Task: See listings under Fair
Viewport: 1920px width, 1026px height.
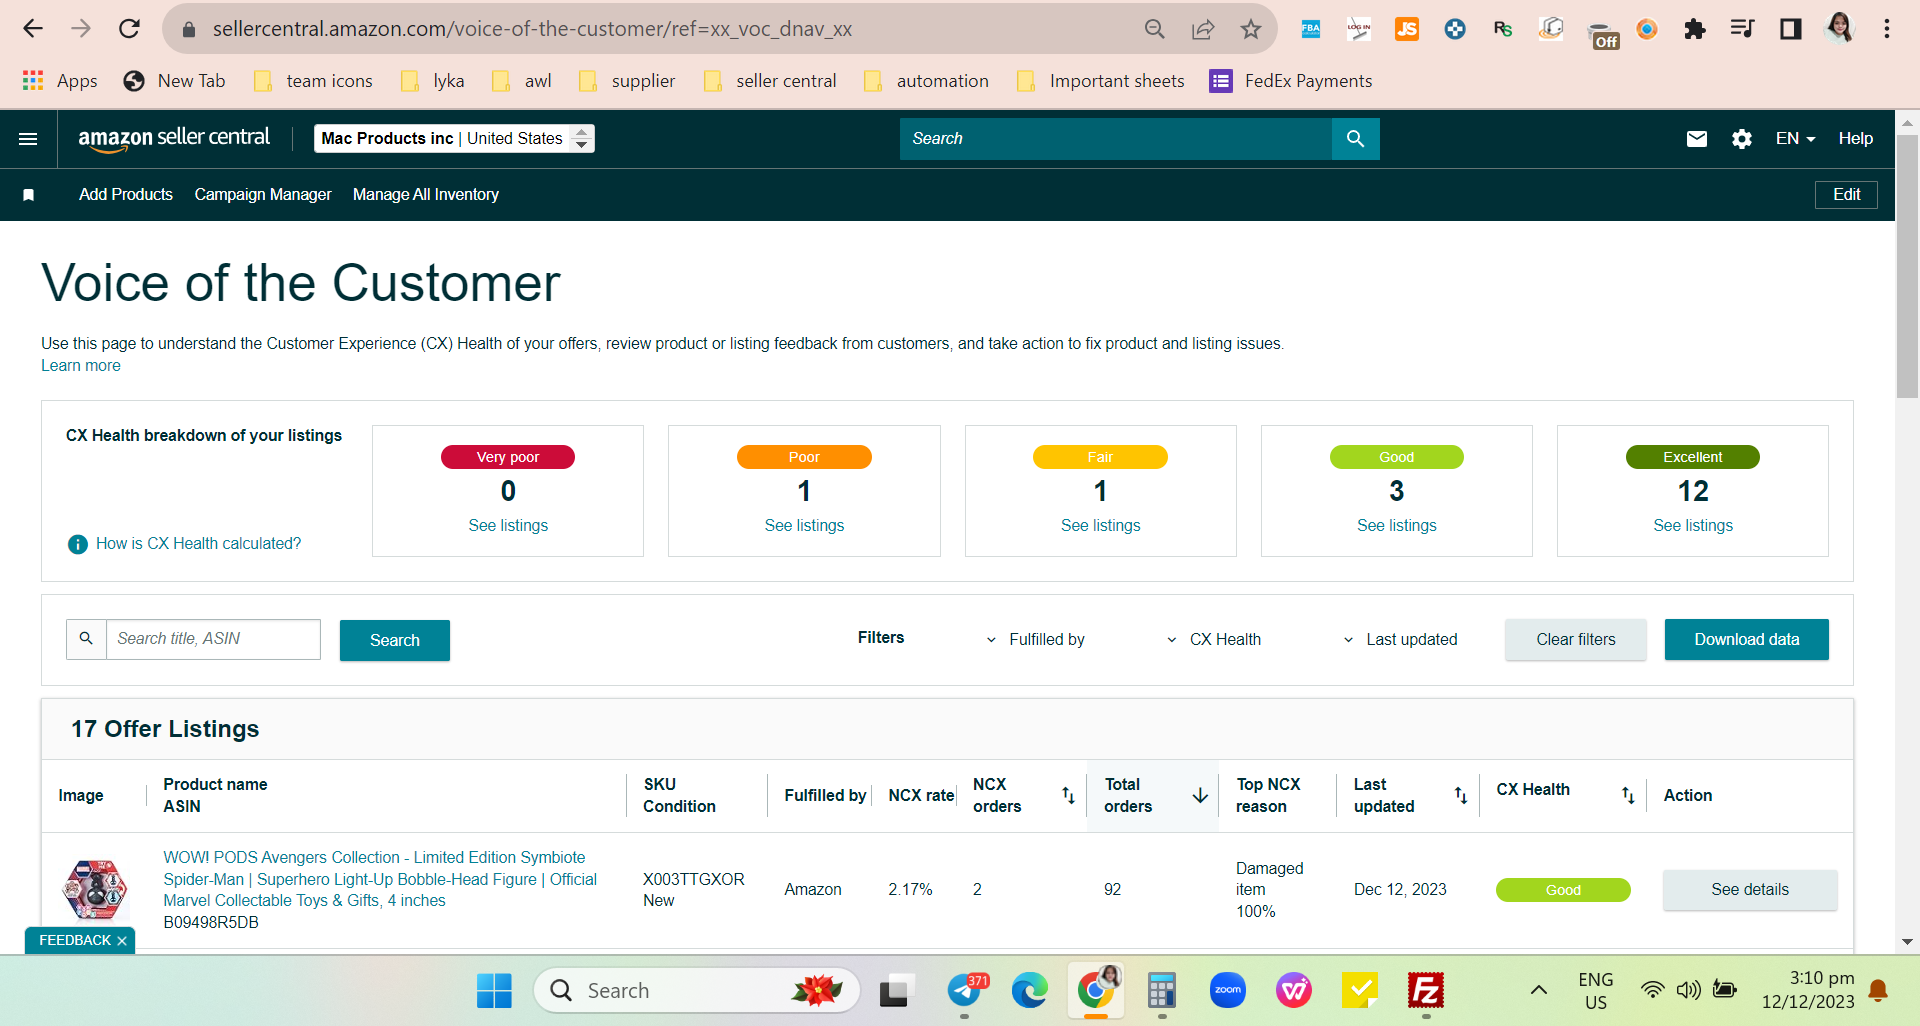Action: pyautogui.click(x=1100, y=526)
